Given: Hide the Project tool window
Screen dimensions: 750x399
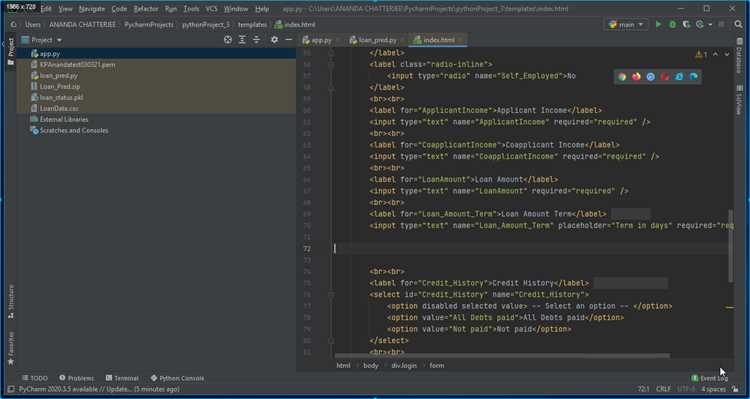Looking at the screenshot, I should (288, 40).
